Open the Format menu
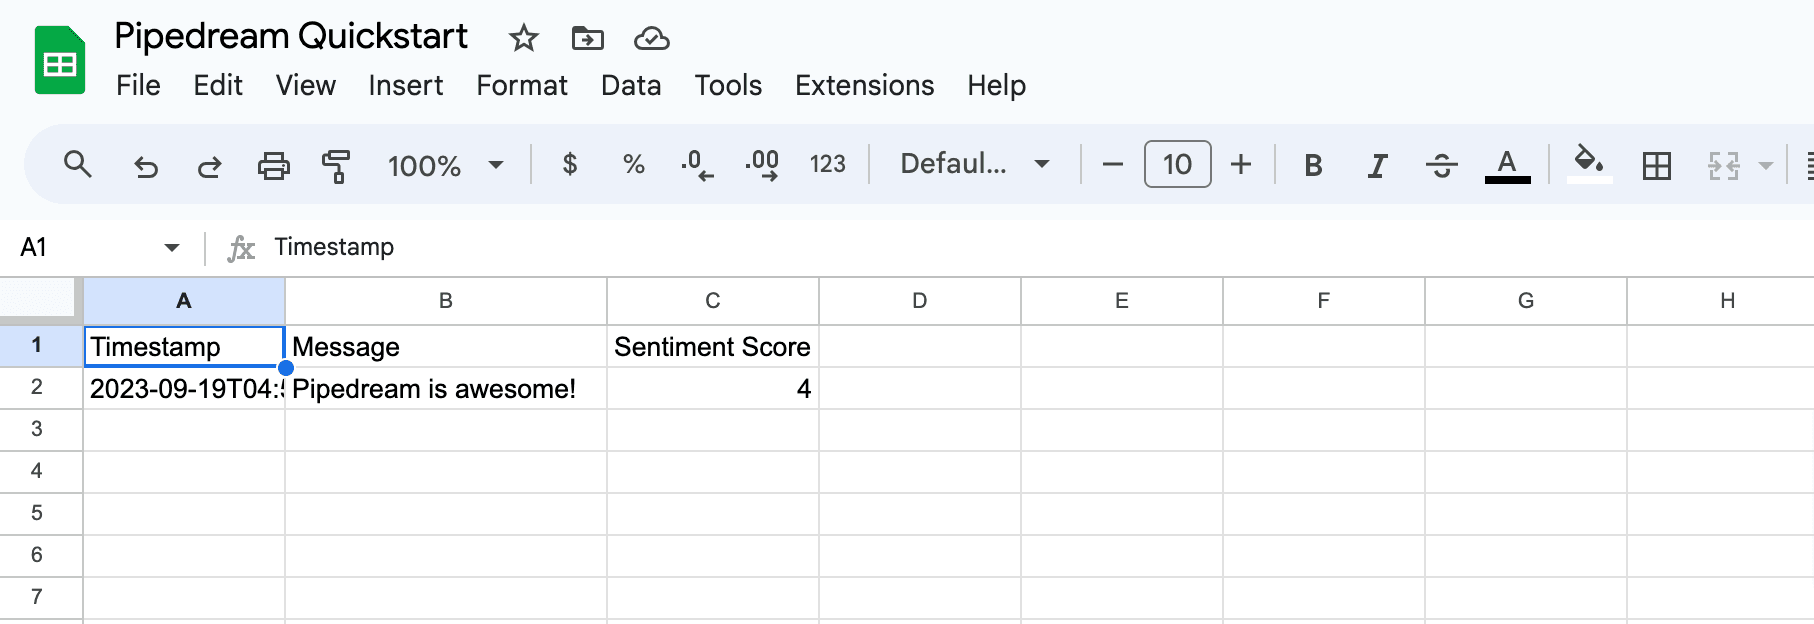This screenshot has height=624, width=1814. (521, 86)
